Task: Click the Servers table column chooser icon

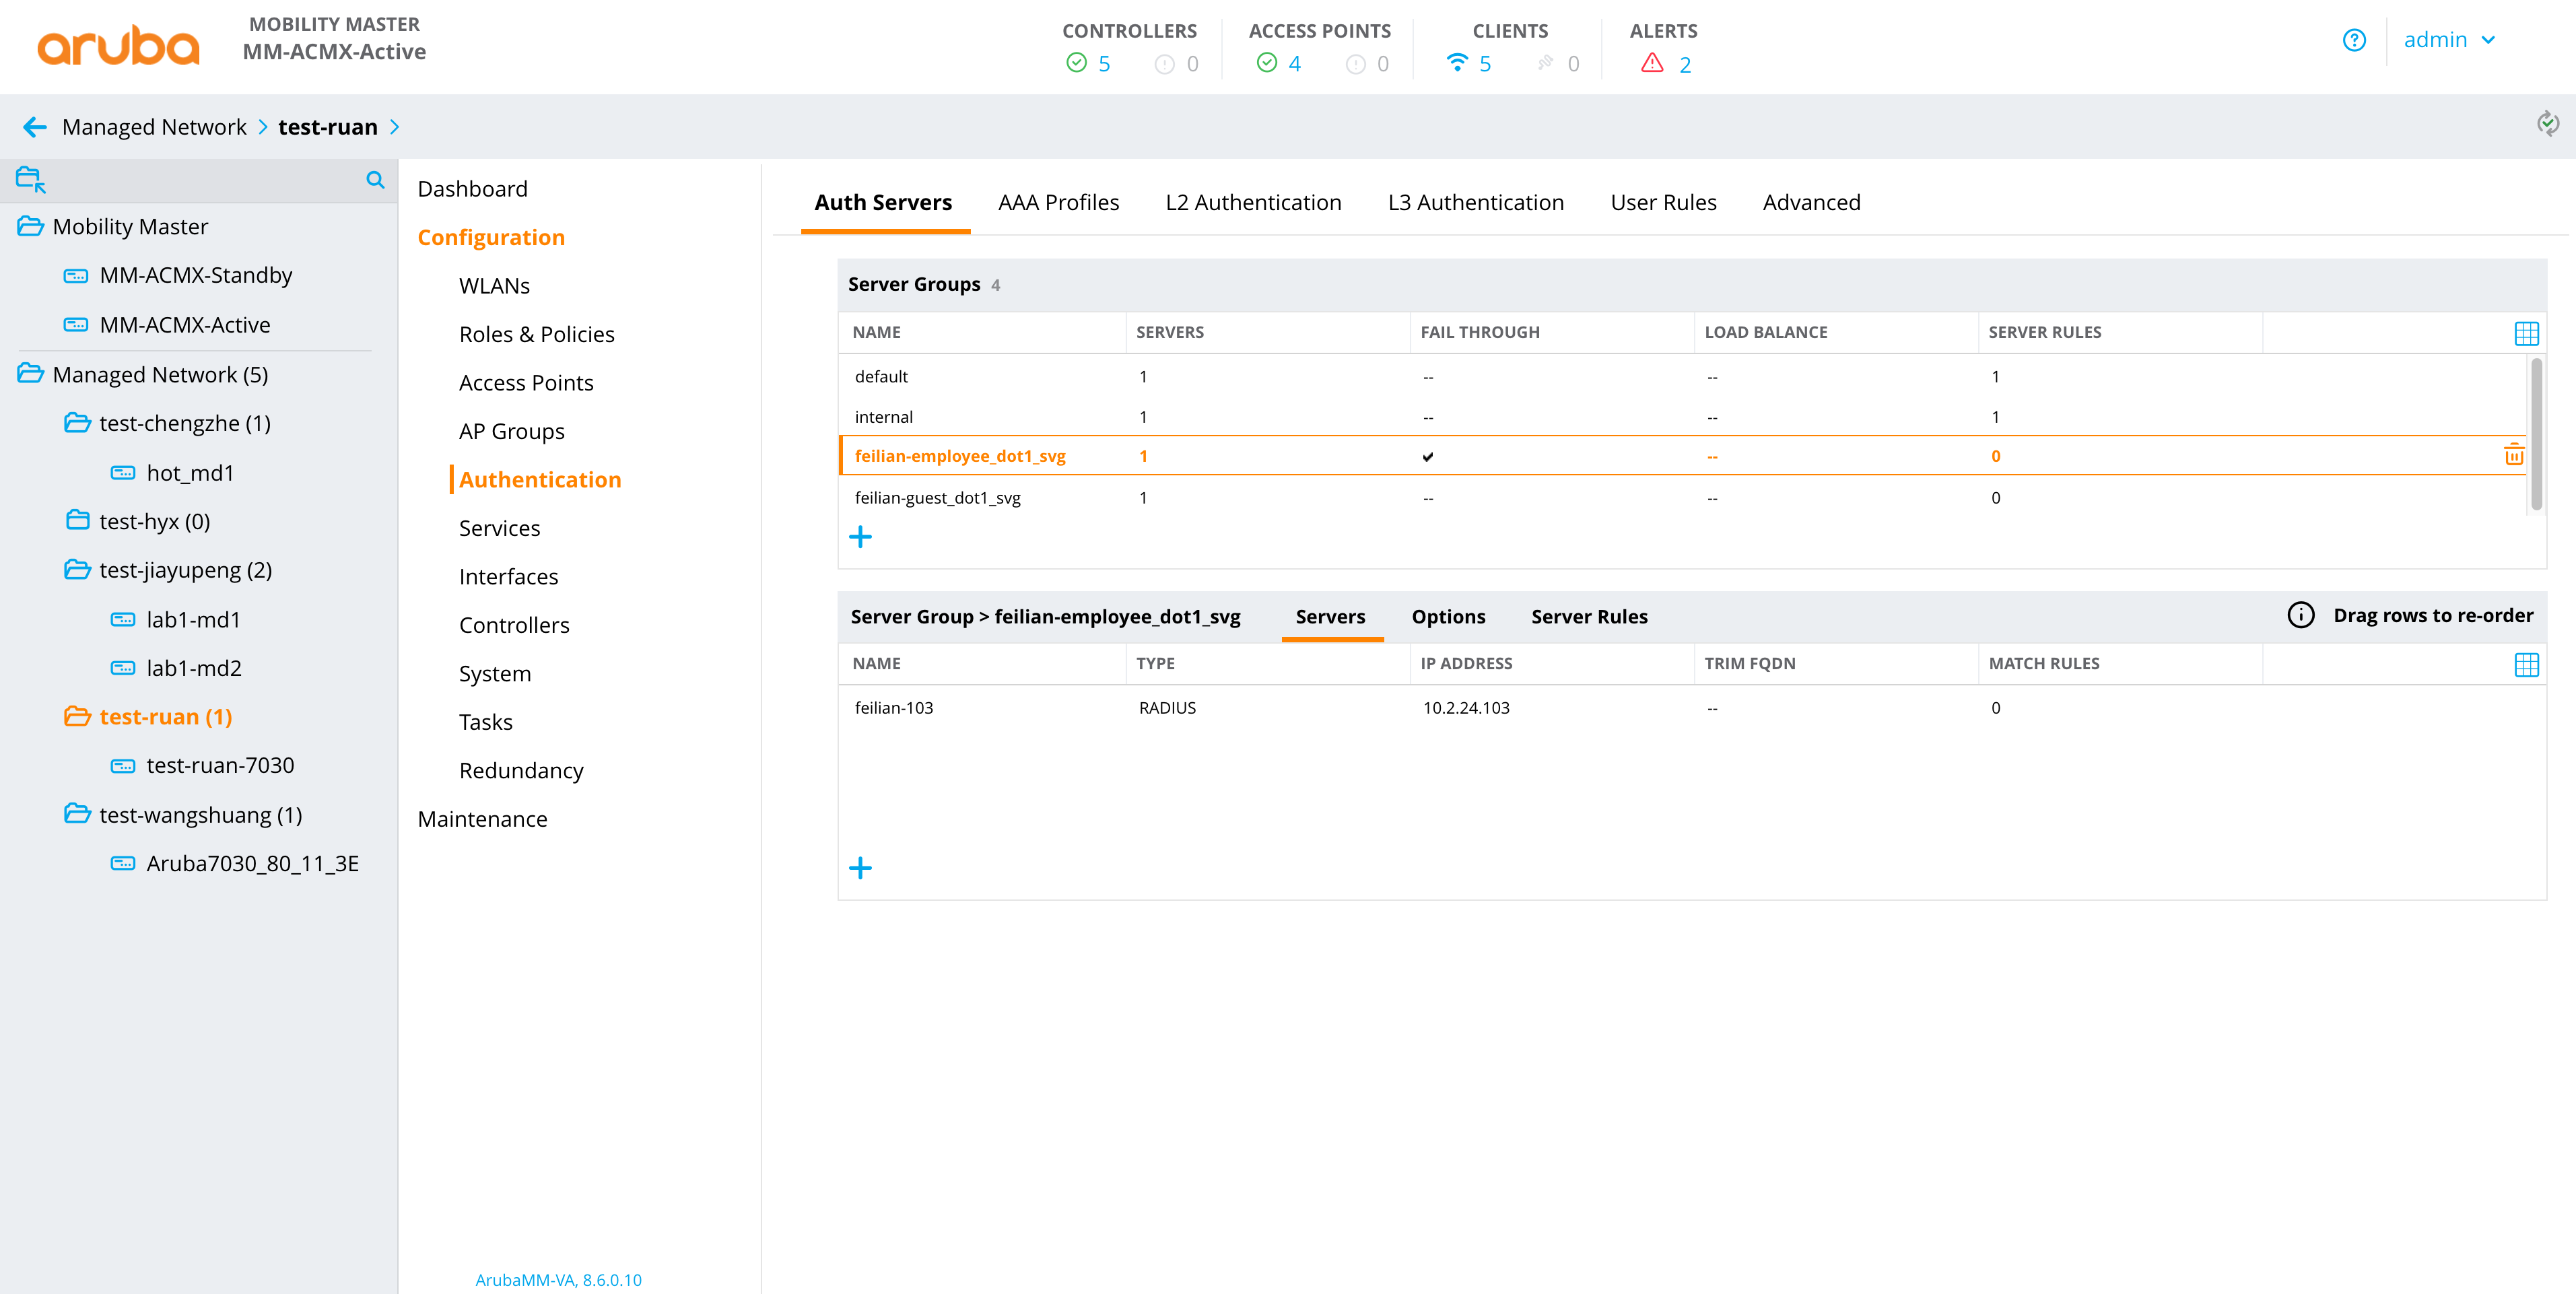Action: (x=2526, y=664)
